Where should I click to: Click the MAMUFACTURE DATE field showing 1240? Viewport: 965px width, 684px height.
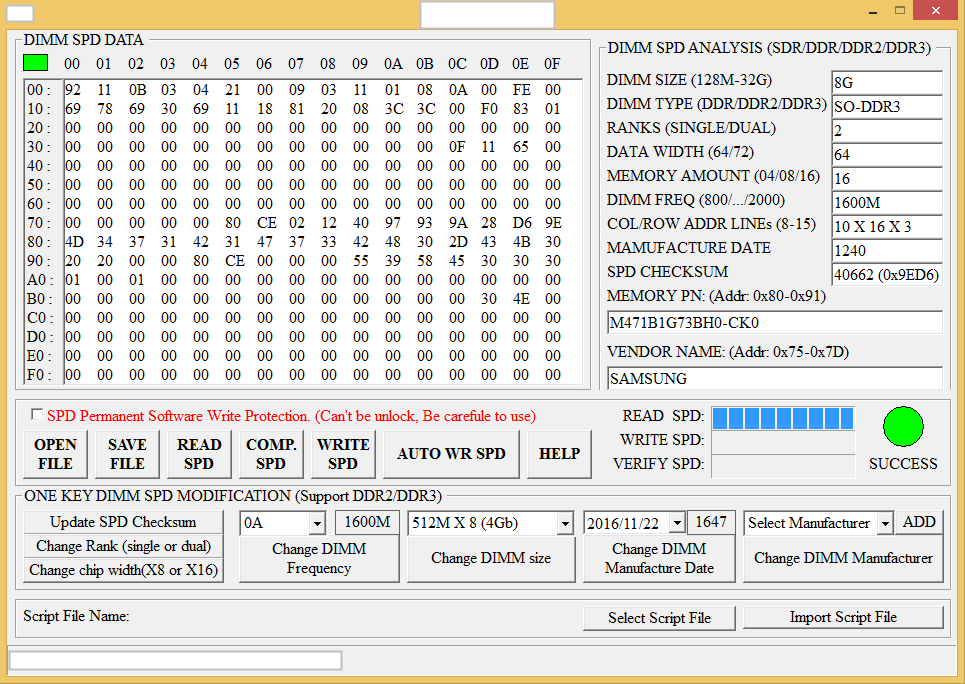click(887, 251)
